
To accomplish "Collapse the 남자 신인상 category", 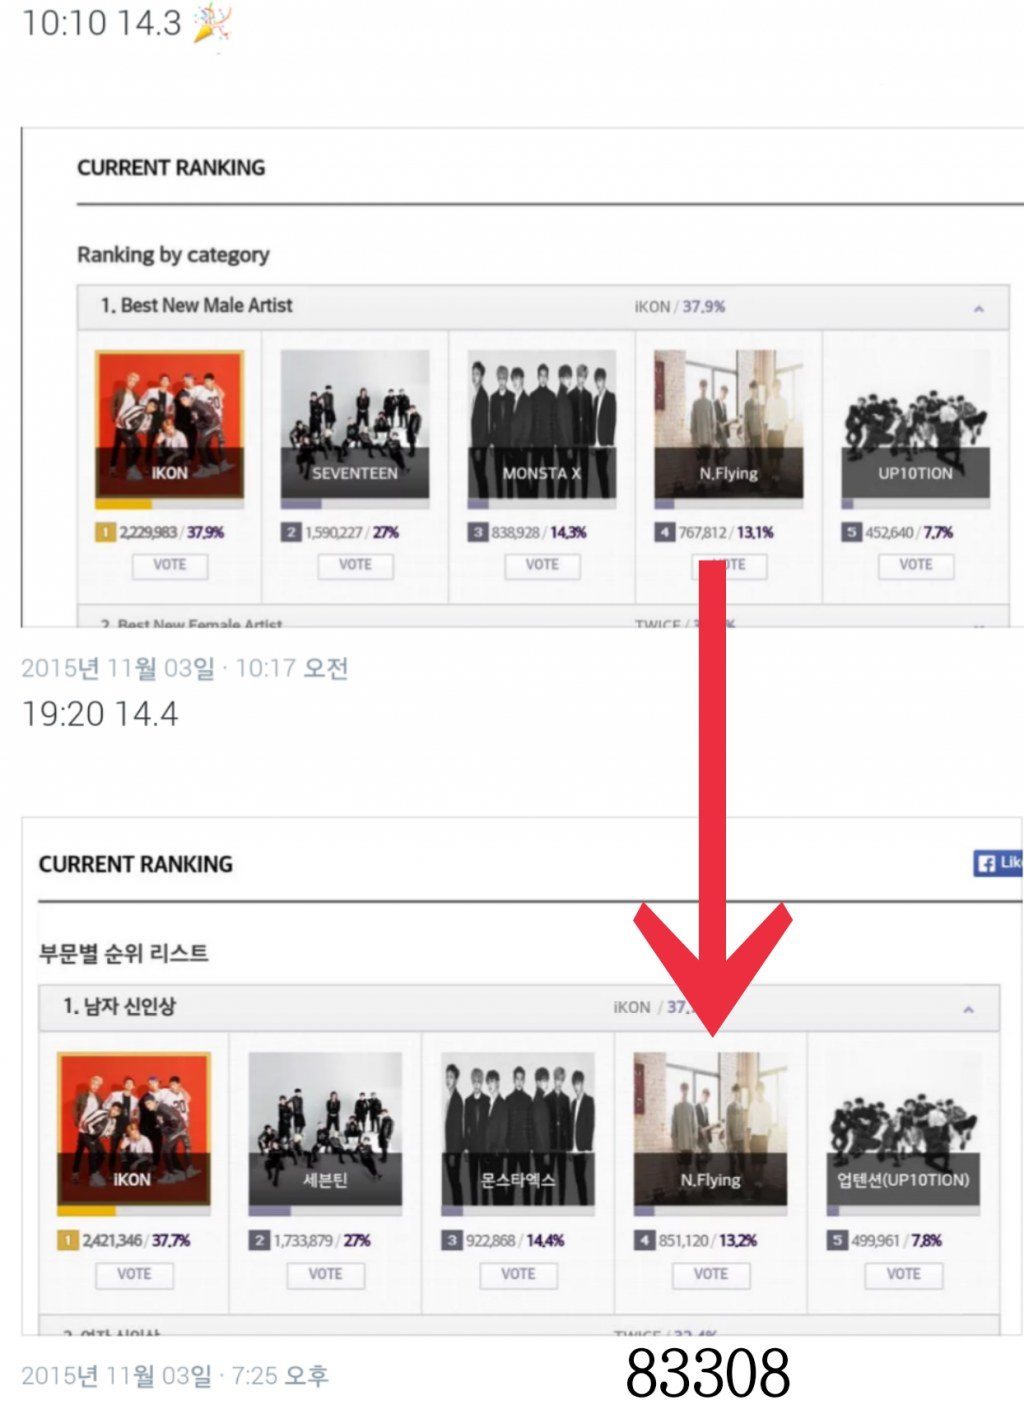I will 968,1010.
